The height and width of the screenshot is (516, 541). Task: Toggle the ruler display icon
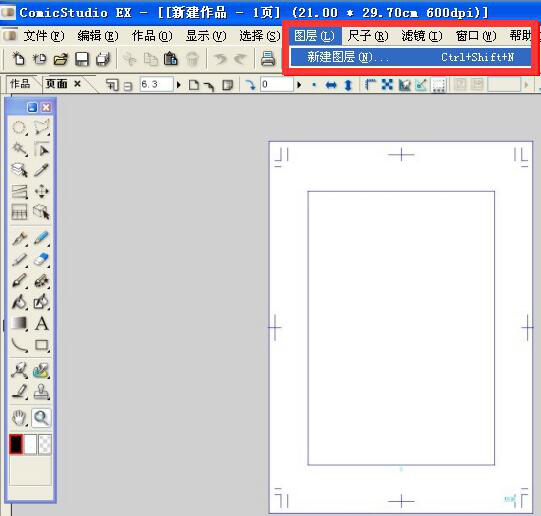click(370, 84)
